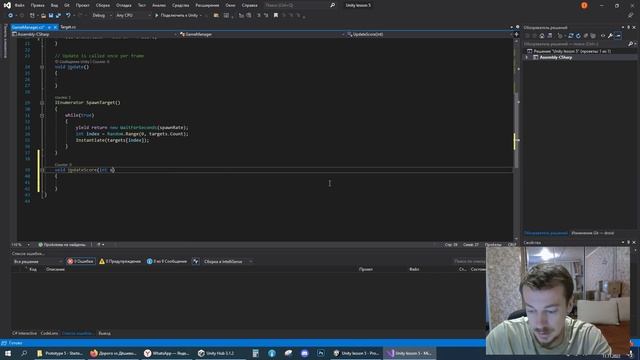The image size is (640, 360).
Task: Expand the Assembly-CSharp node in Solution Explorer
Action: coord(527,58)
